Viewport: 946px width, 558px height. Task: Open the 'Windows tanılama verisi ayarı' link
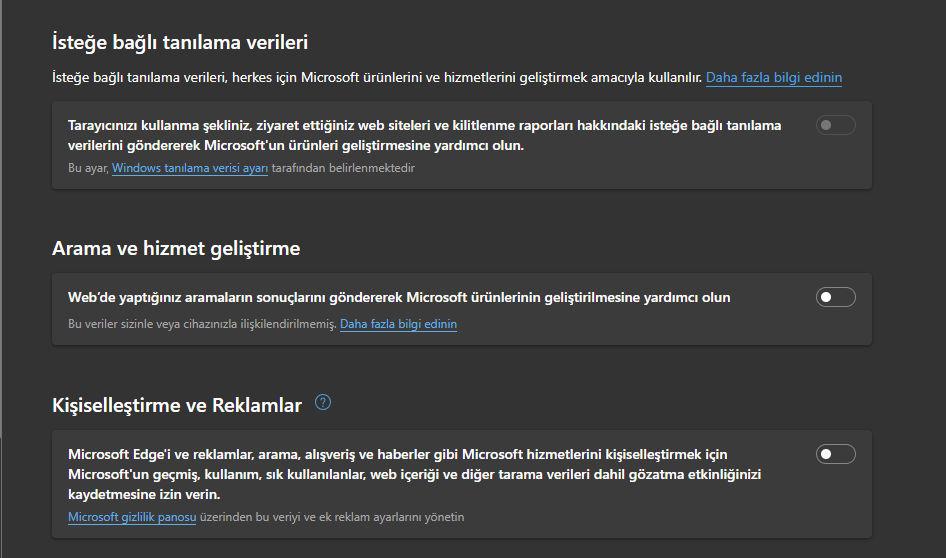click(190, 168)
